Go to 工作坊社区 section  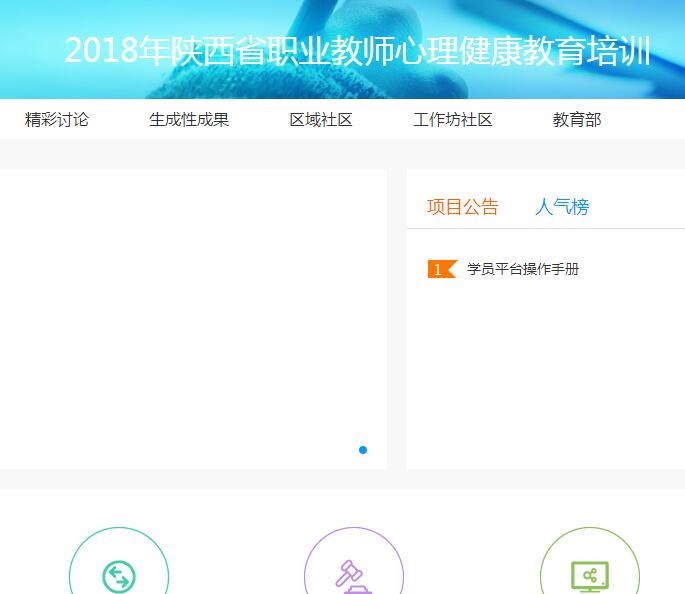point(453,120)
